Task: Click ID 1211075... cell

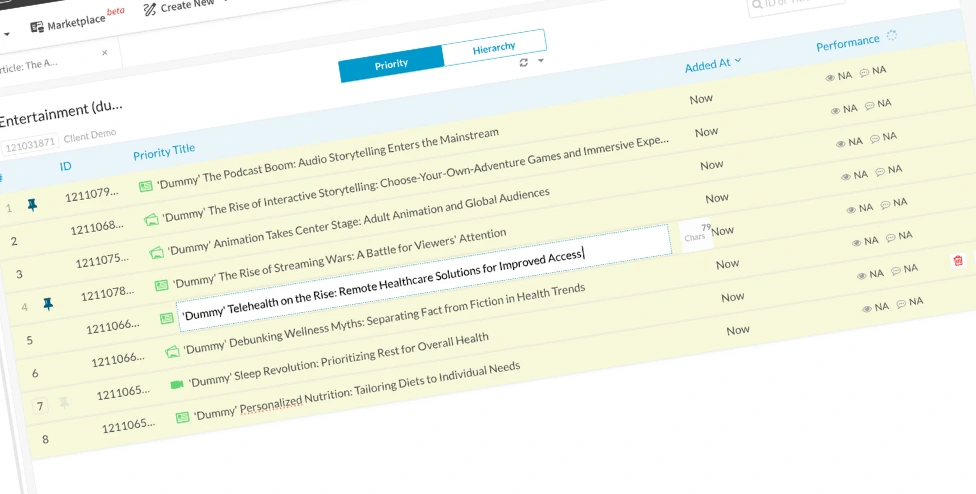Action: coord(102,261)
